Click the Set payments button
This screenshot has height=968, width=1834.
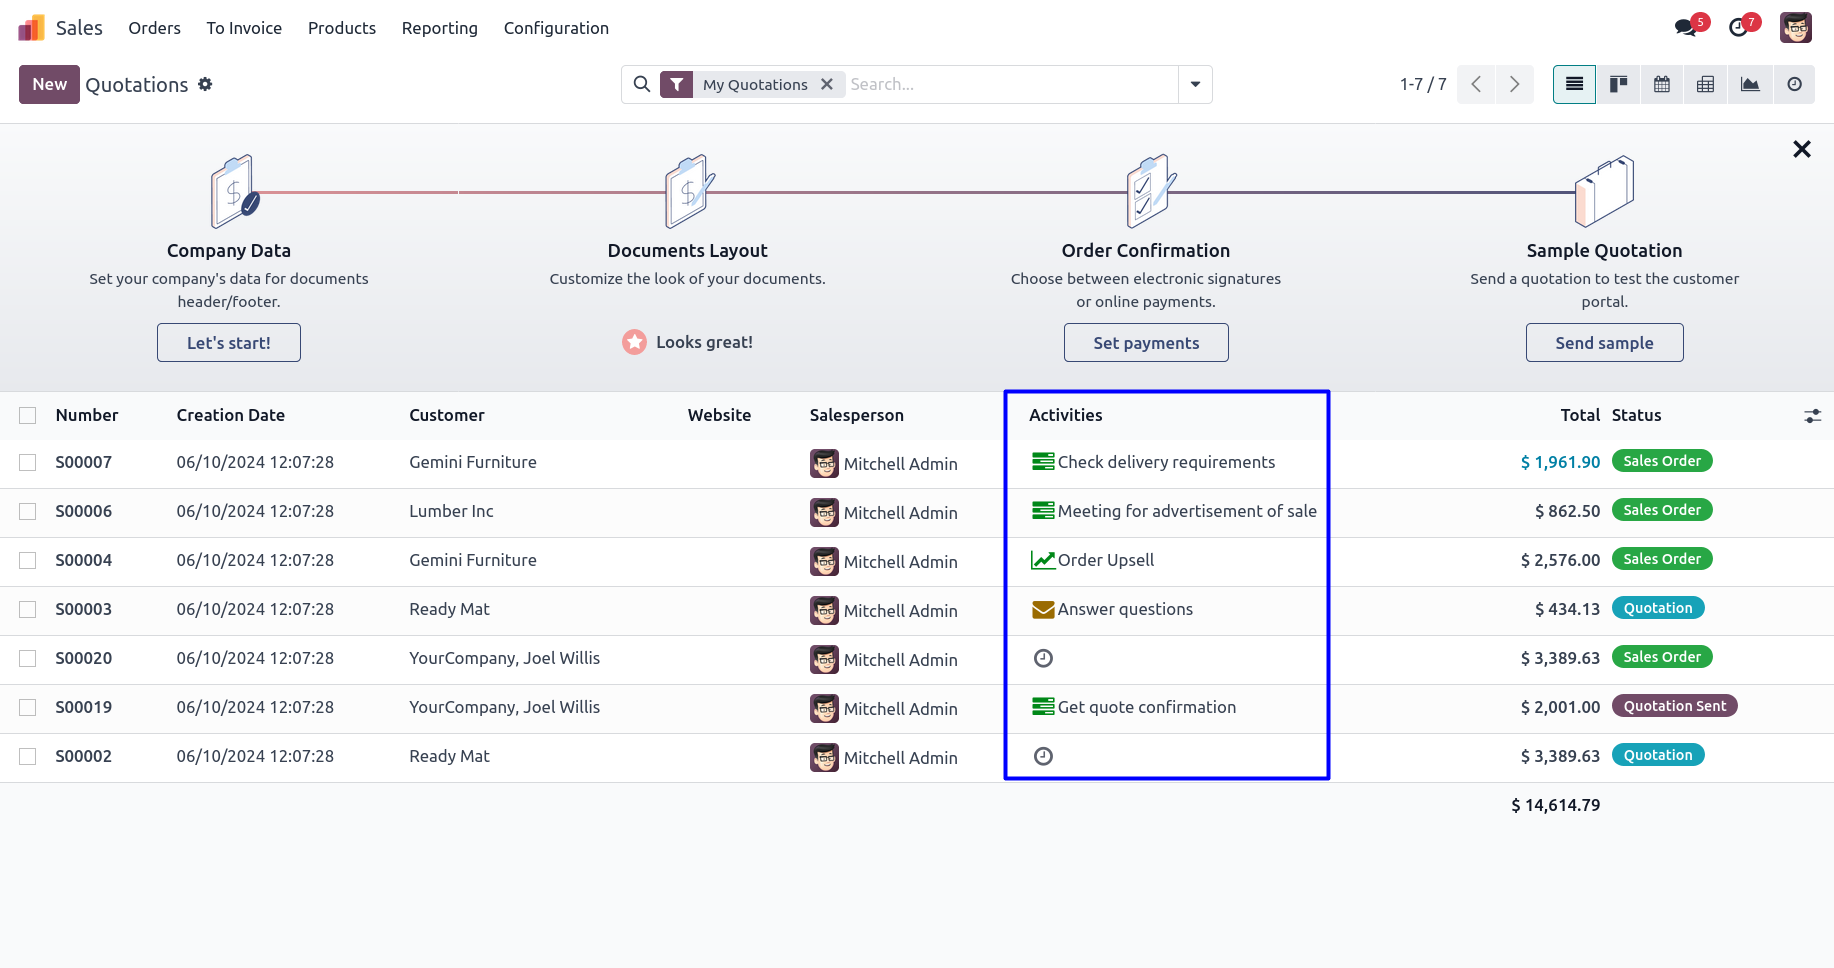click(x=1146, y=343)
